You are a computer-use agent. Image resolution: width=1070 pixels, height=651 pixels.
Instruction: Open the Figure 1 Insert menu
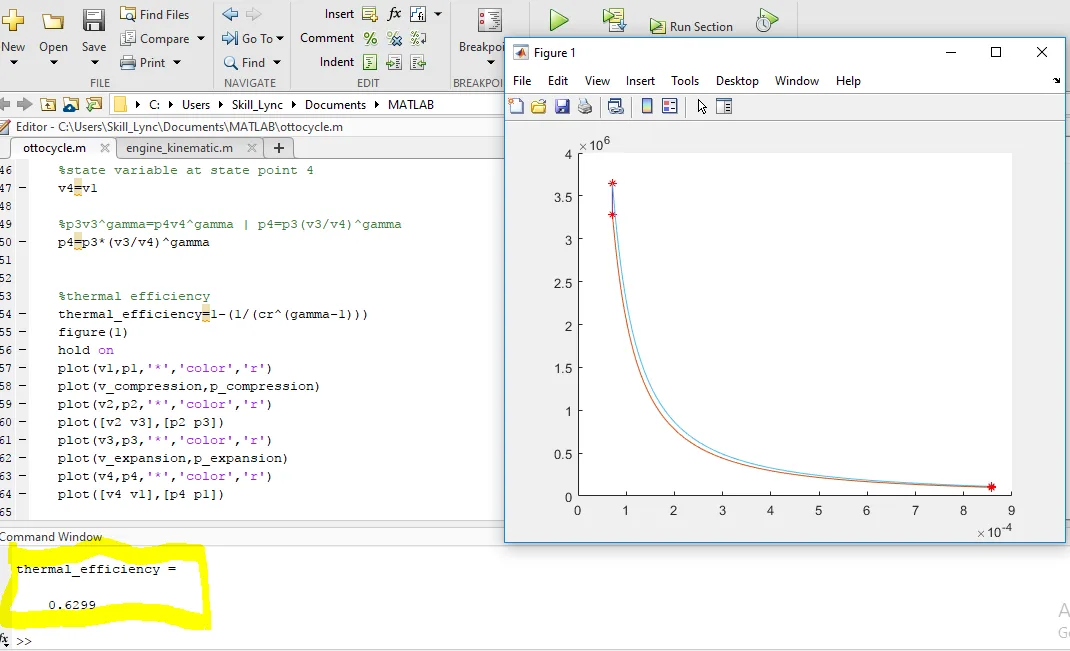coord(640,81)
